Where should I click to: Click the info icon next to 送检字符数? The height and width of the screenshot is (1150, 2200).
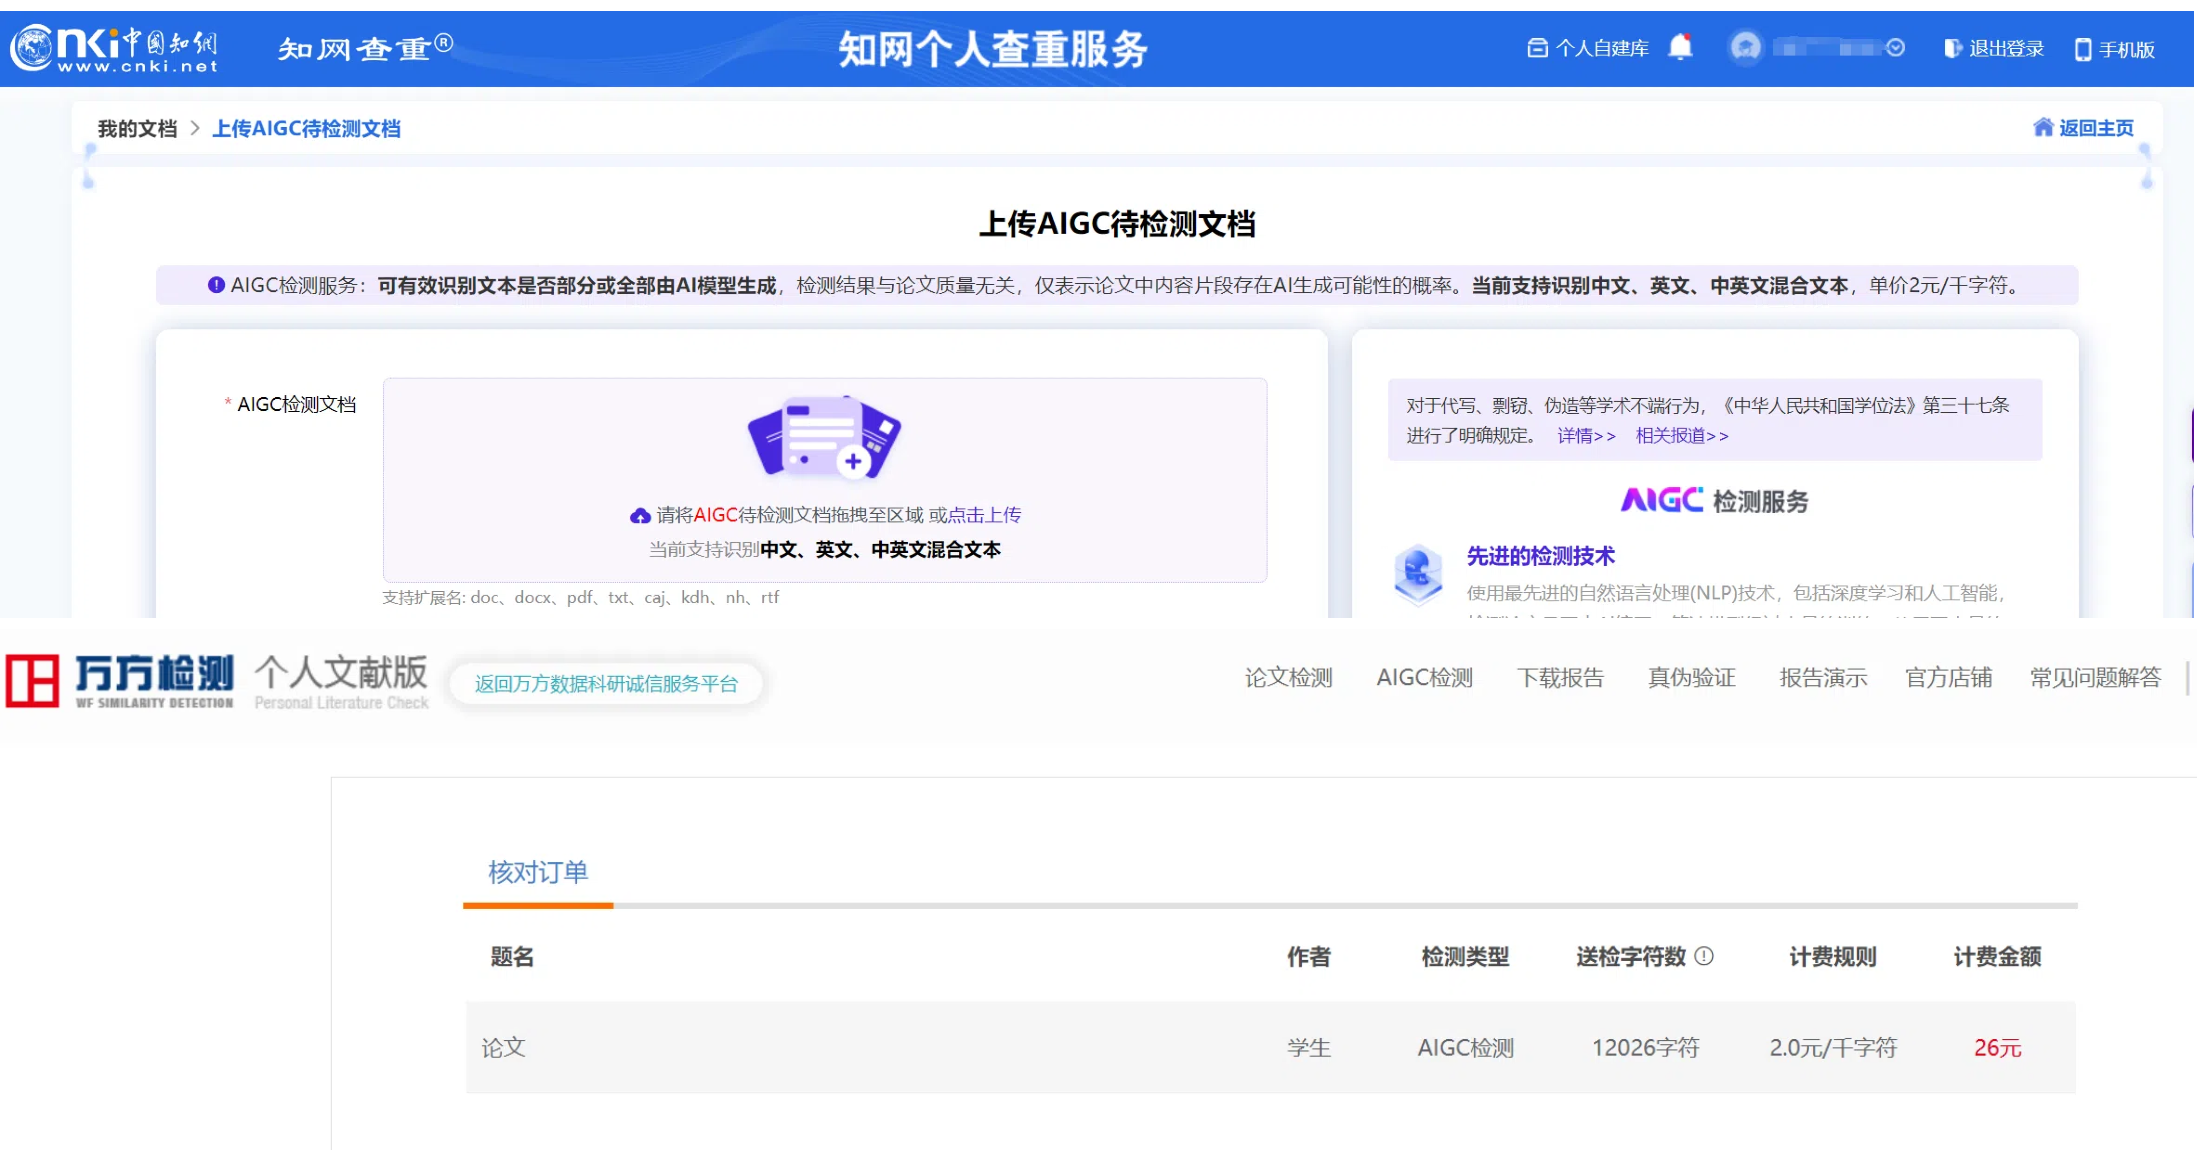[x=1705, y=956]
